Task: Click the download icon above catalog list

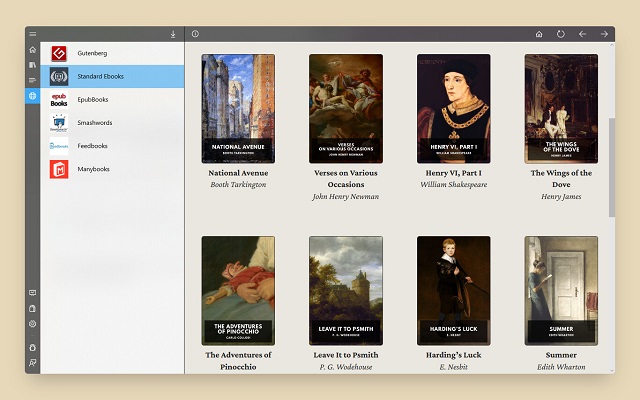Action: pos(173,34)
